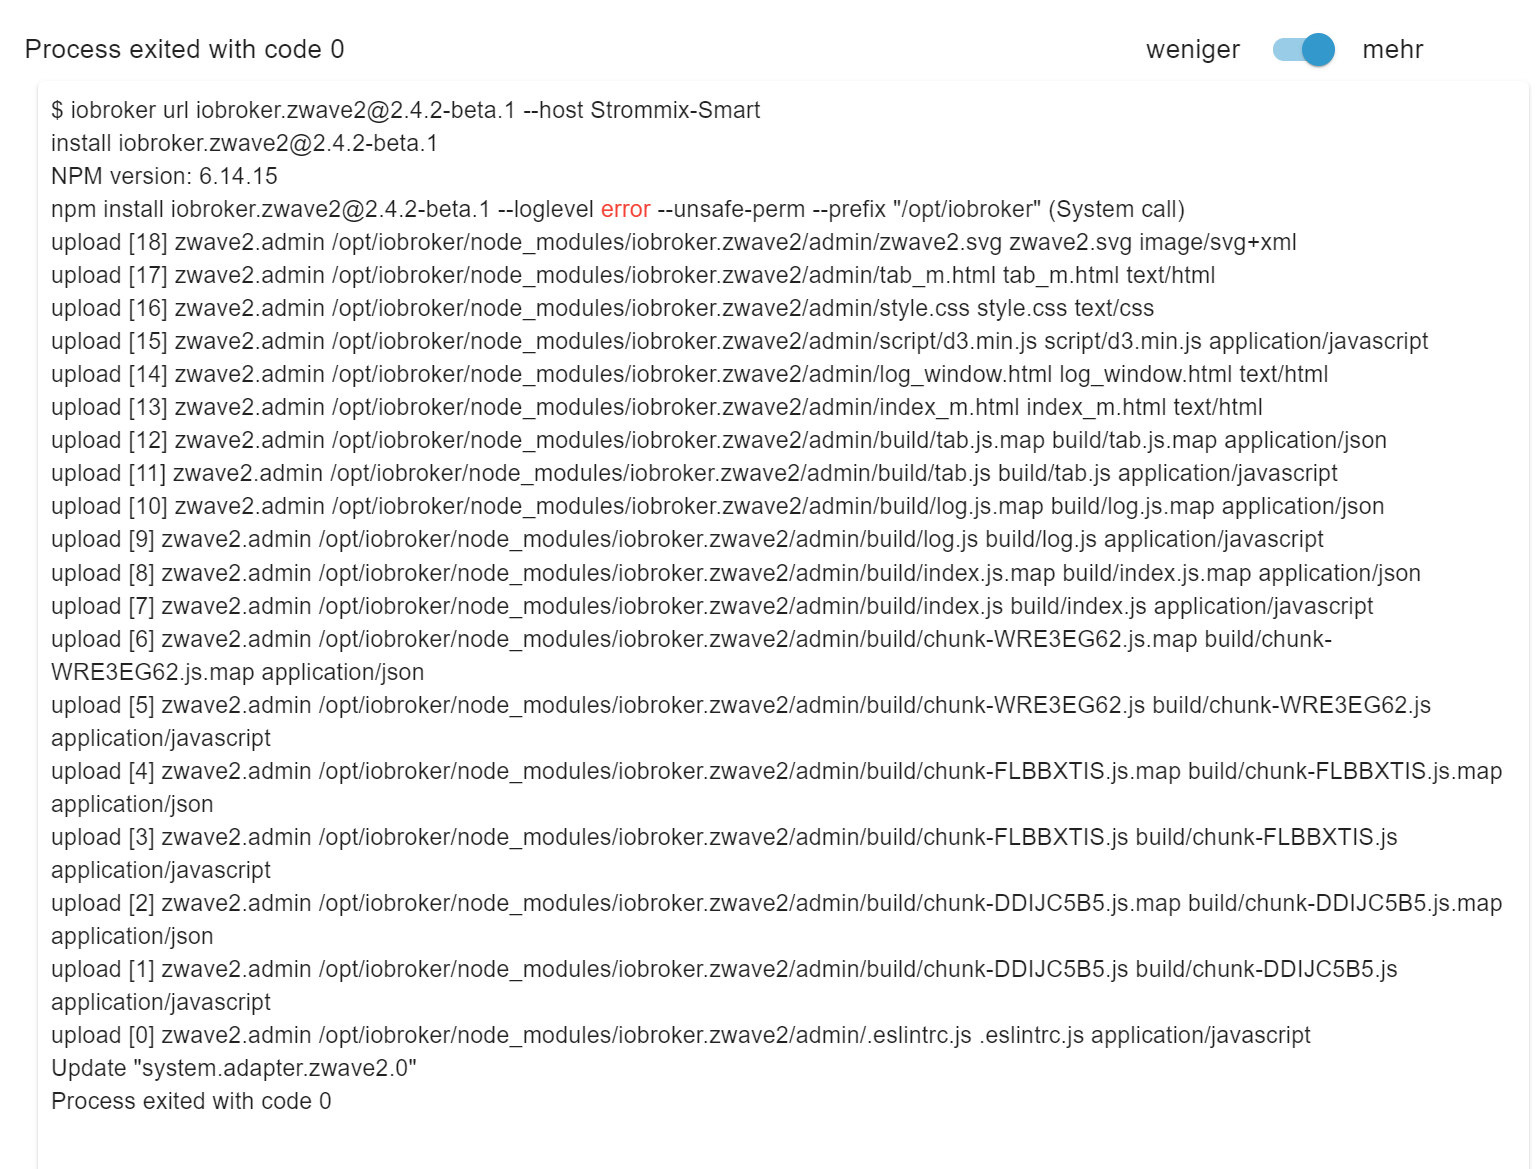
Task: Click the 'mehr' label
Action: (x=1392, y=49)
